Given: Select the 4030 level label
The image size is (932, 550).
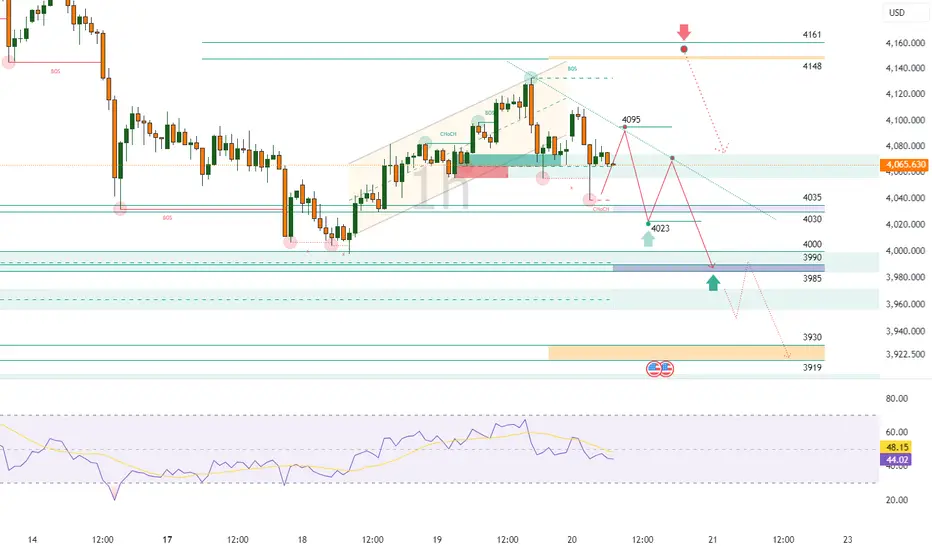Looking at the screenshot, I should (812, 219).
